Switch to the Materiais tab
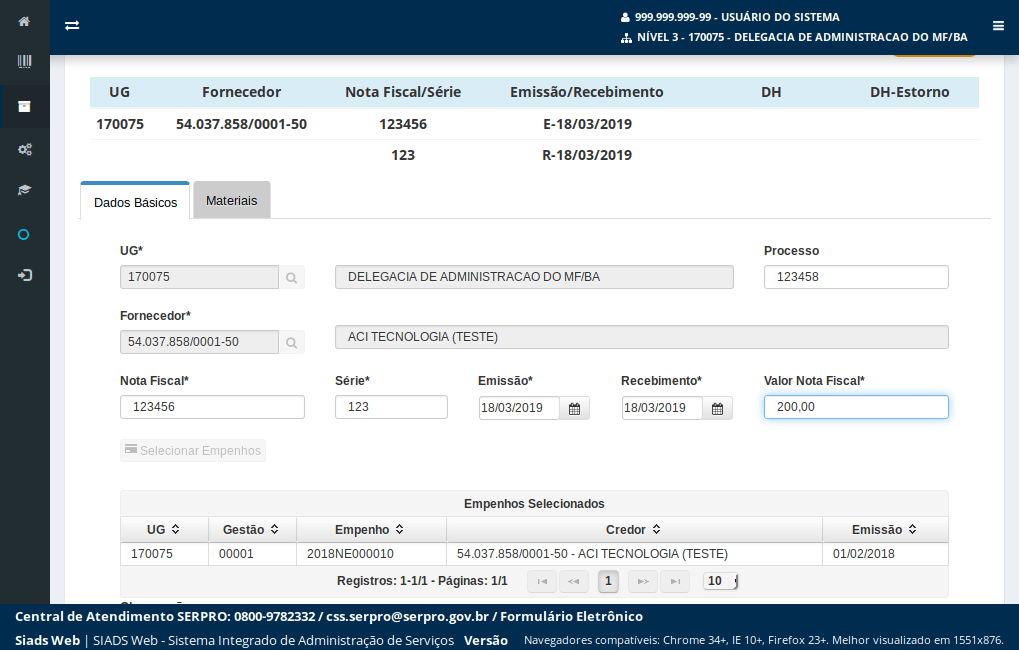Image resolution: width=1019 pixels, height=650 pixels. 231,201
